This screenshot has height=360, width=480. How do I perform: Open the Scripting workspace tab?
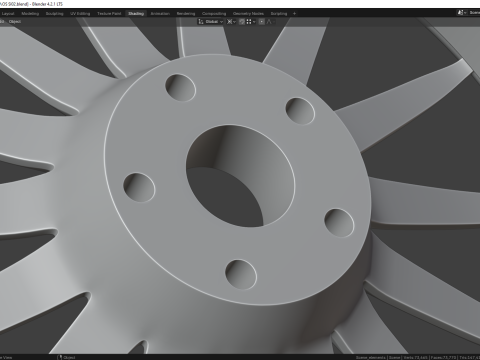tap(279, 14)
